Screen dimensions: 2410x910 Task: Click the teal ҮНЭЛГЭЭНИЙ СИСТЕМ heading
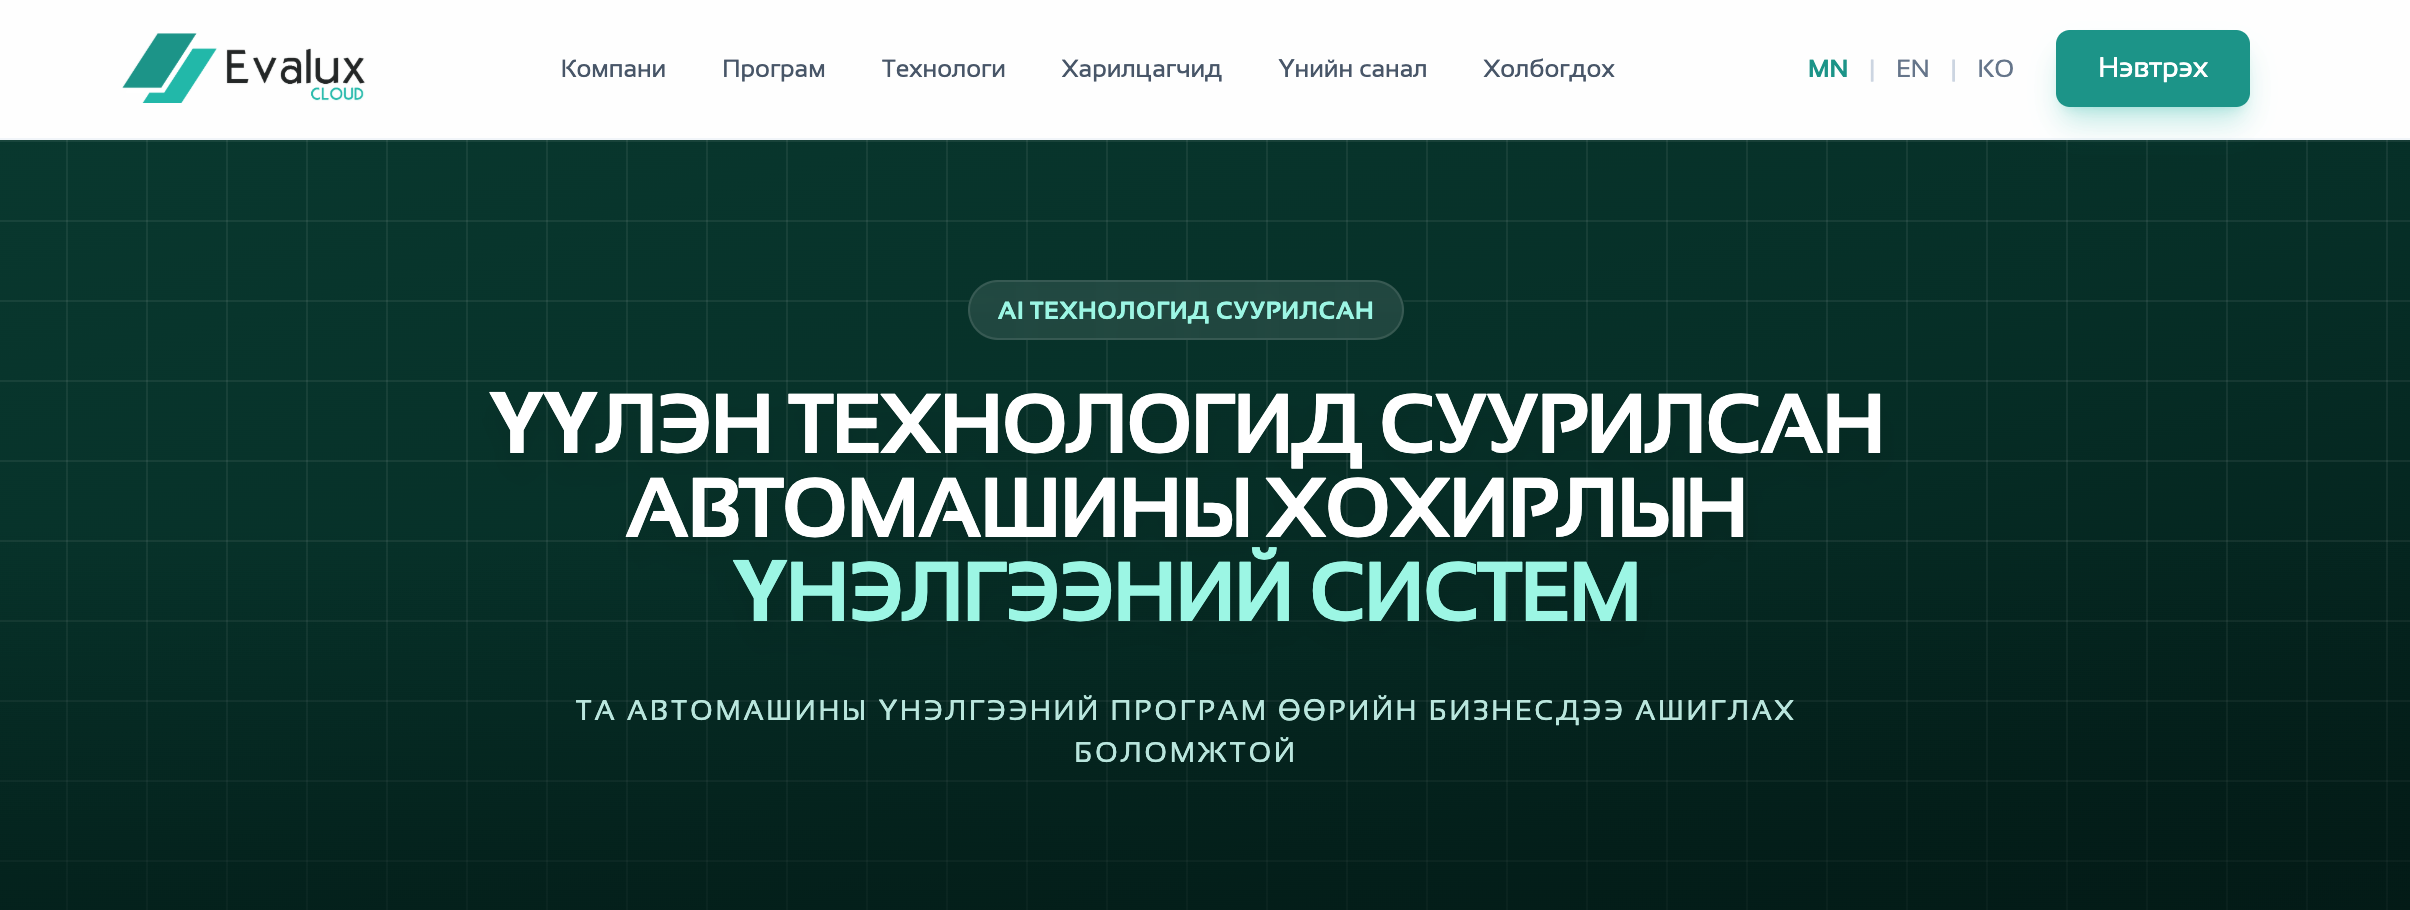pyautogui.click(x=1185, y=592)
